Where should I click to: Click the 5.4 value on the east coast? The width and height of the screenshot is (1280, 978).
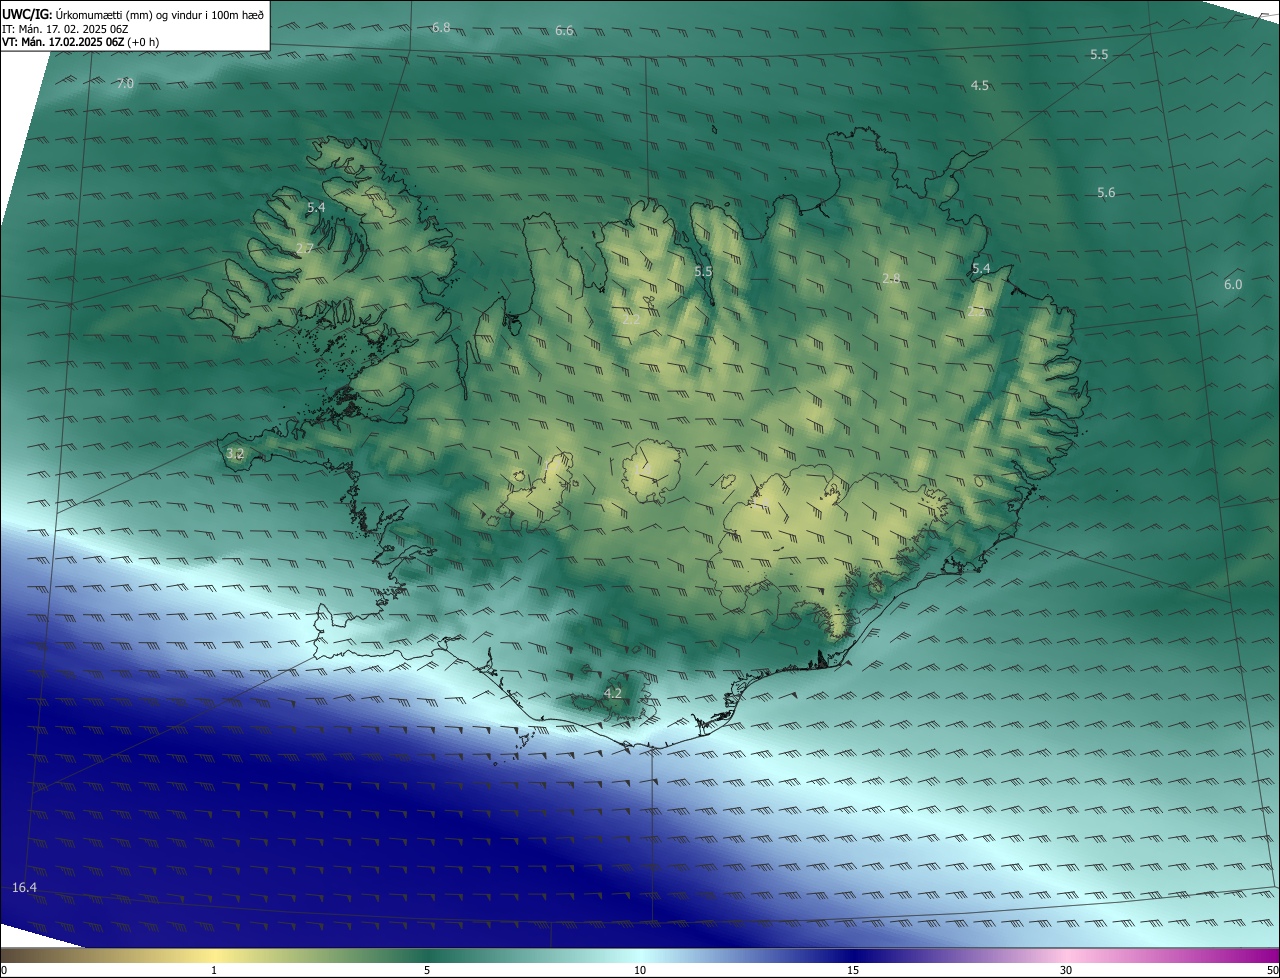tap(981, 269)
